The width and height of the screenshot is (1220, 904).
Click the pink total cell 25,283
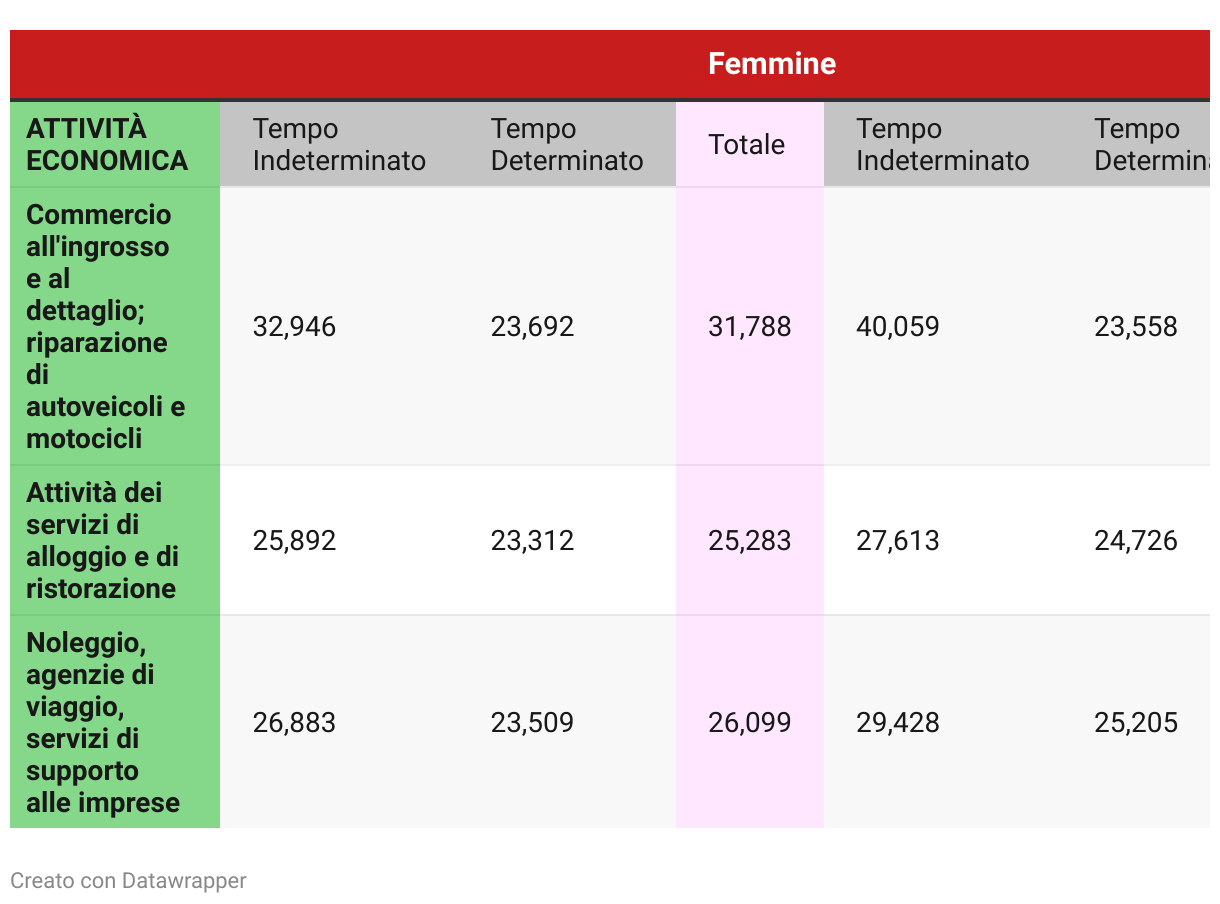(x=749, y=541)
